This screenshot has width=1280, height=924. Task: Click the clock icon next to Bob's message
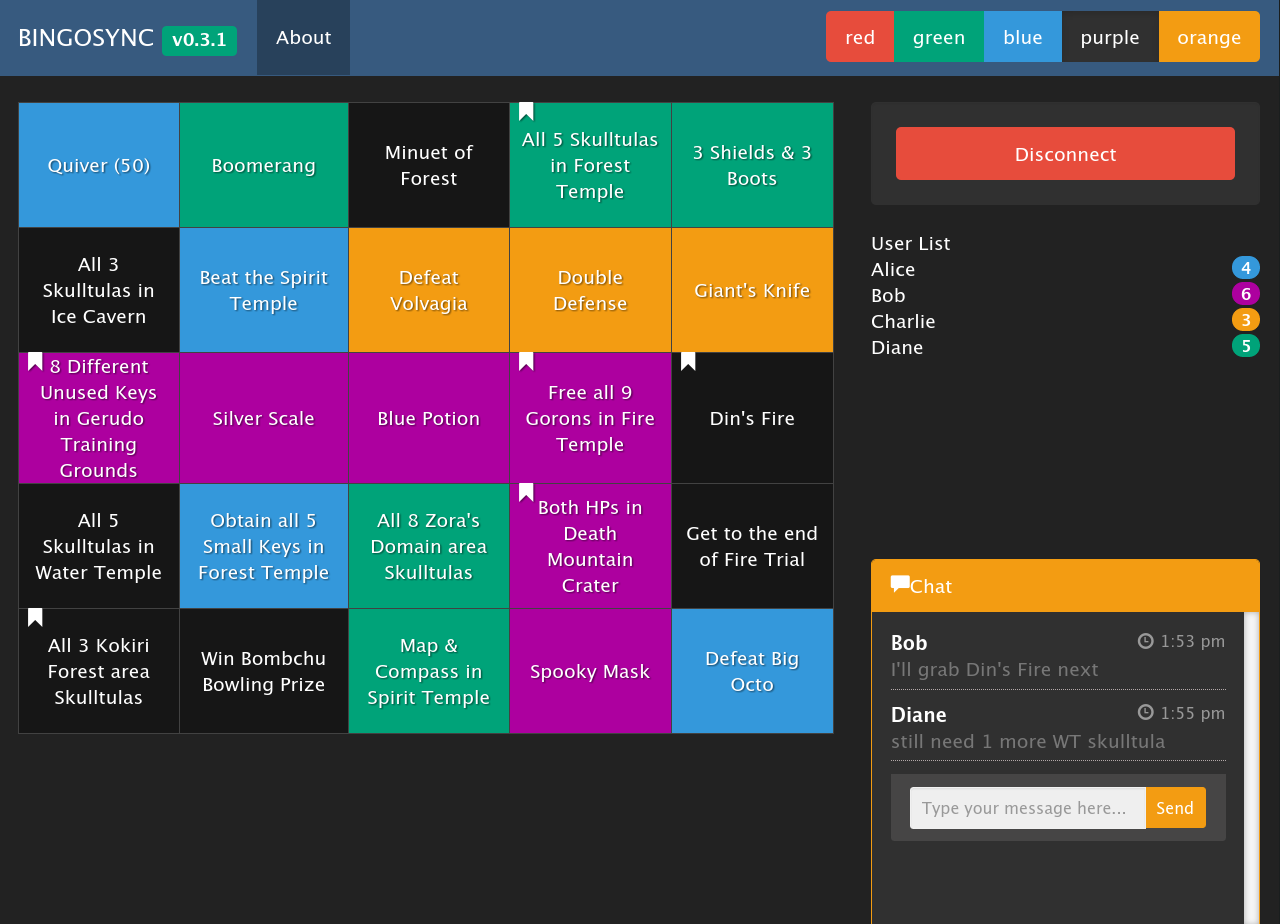tap(1144, 641)
